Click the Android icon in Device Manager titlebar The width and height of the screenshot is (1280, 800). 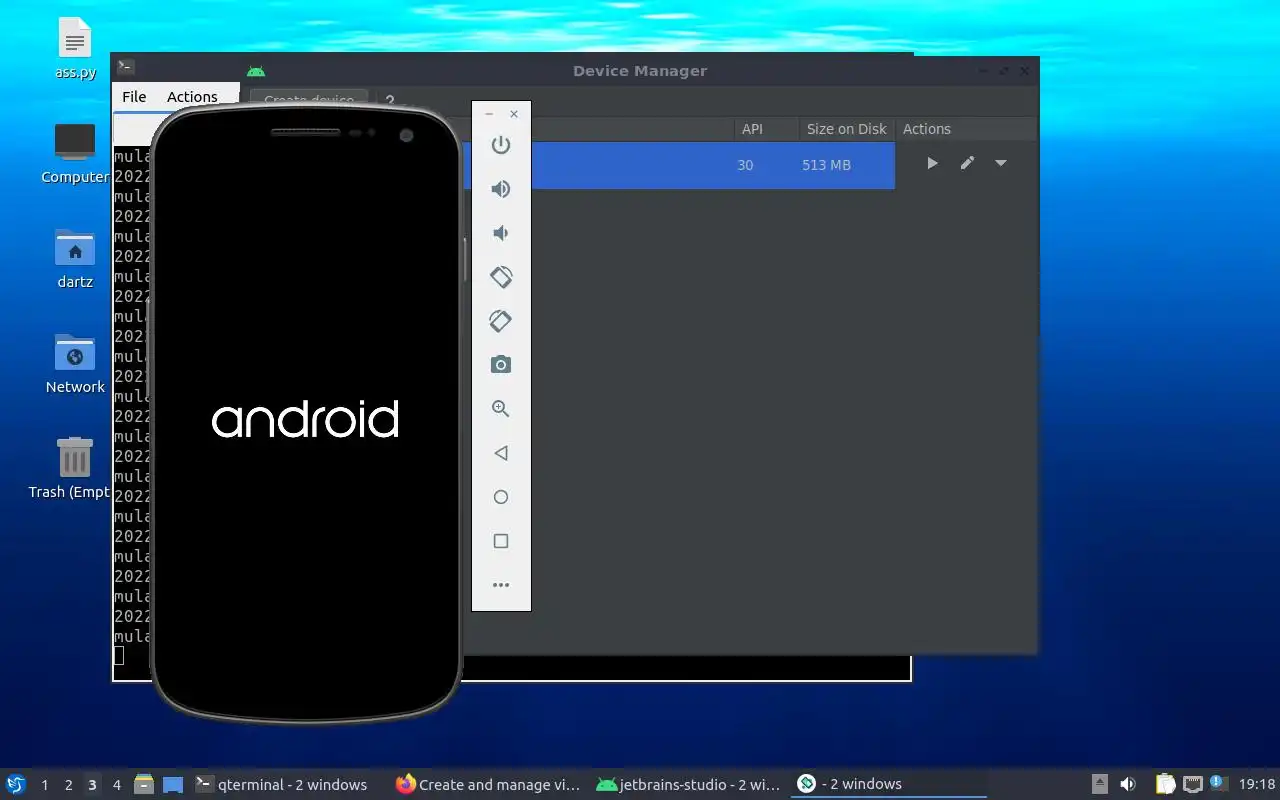click(256, 71)
